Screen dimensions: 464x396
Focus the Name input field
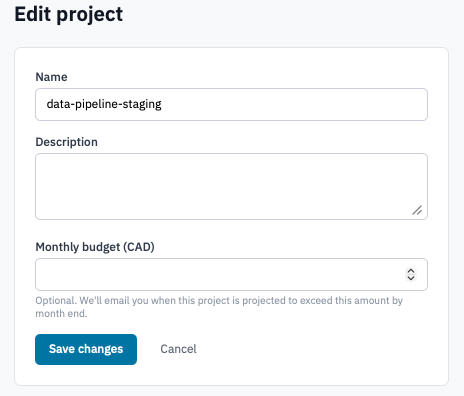coord(231,104)
